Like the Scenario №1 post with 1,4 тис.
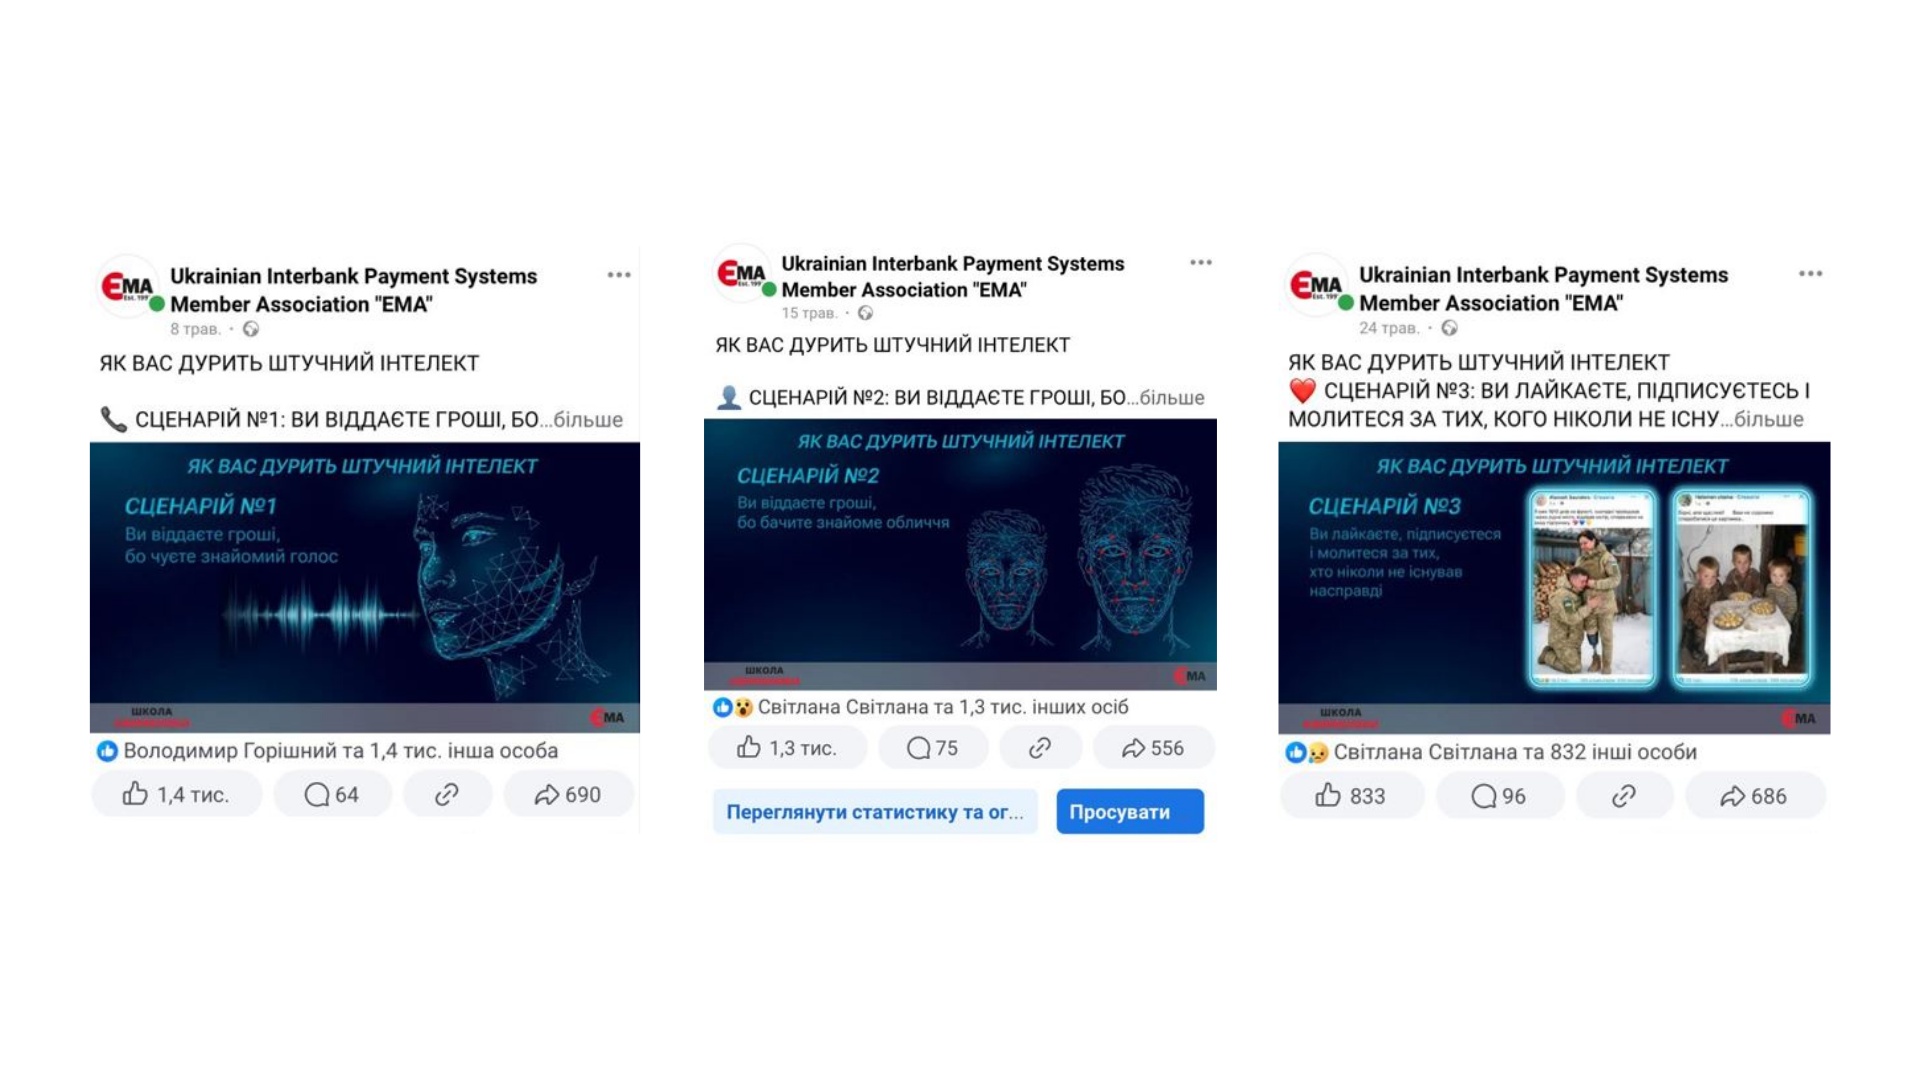 (x=177, y=794)
